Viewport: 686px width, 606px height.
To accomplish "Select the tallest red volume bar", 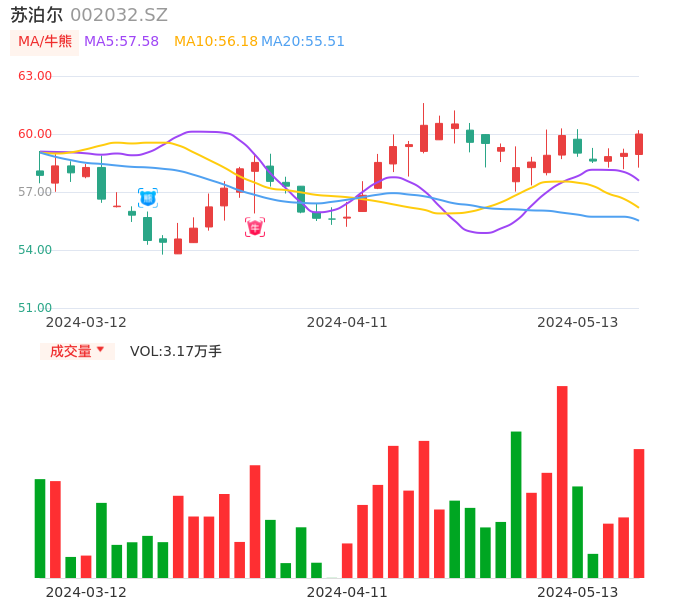I will click(562, 481).
